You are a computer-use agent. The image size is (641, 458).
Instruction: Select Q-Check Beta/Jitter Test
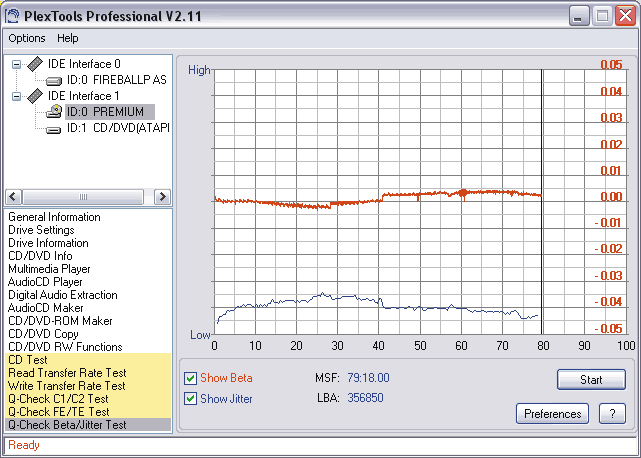pos(88,425)
